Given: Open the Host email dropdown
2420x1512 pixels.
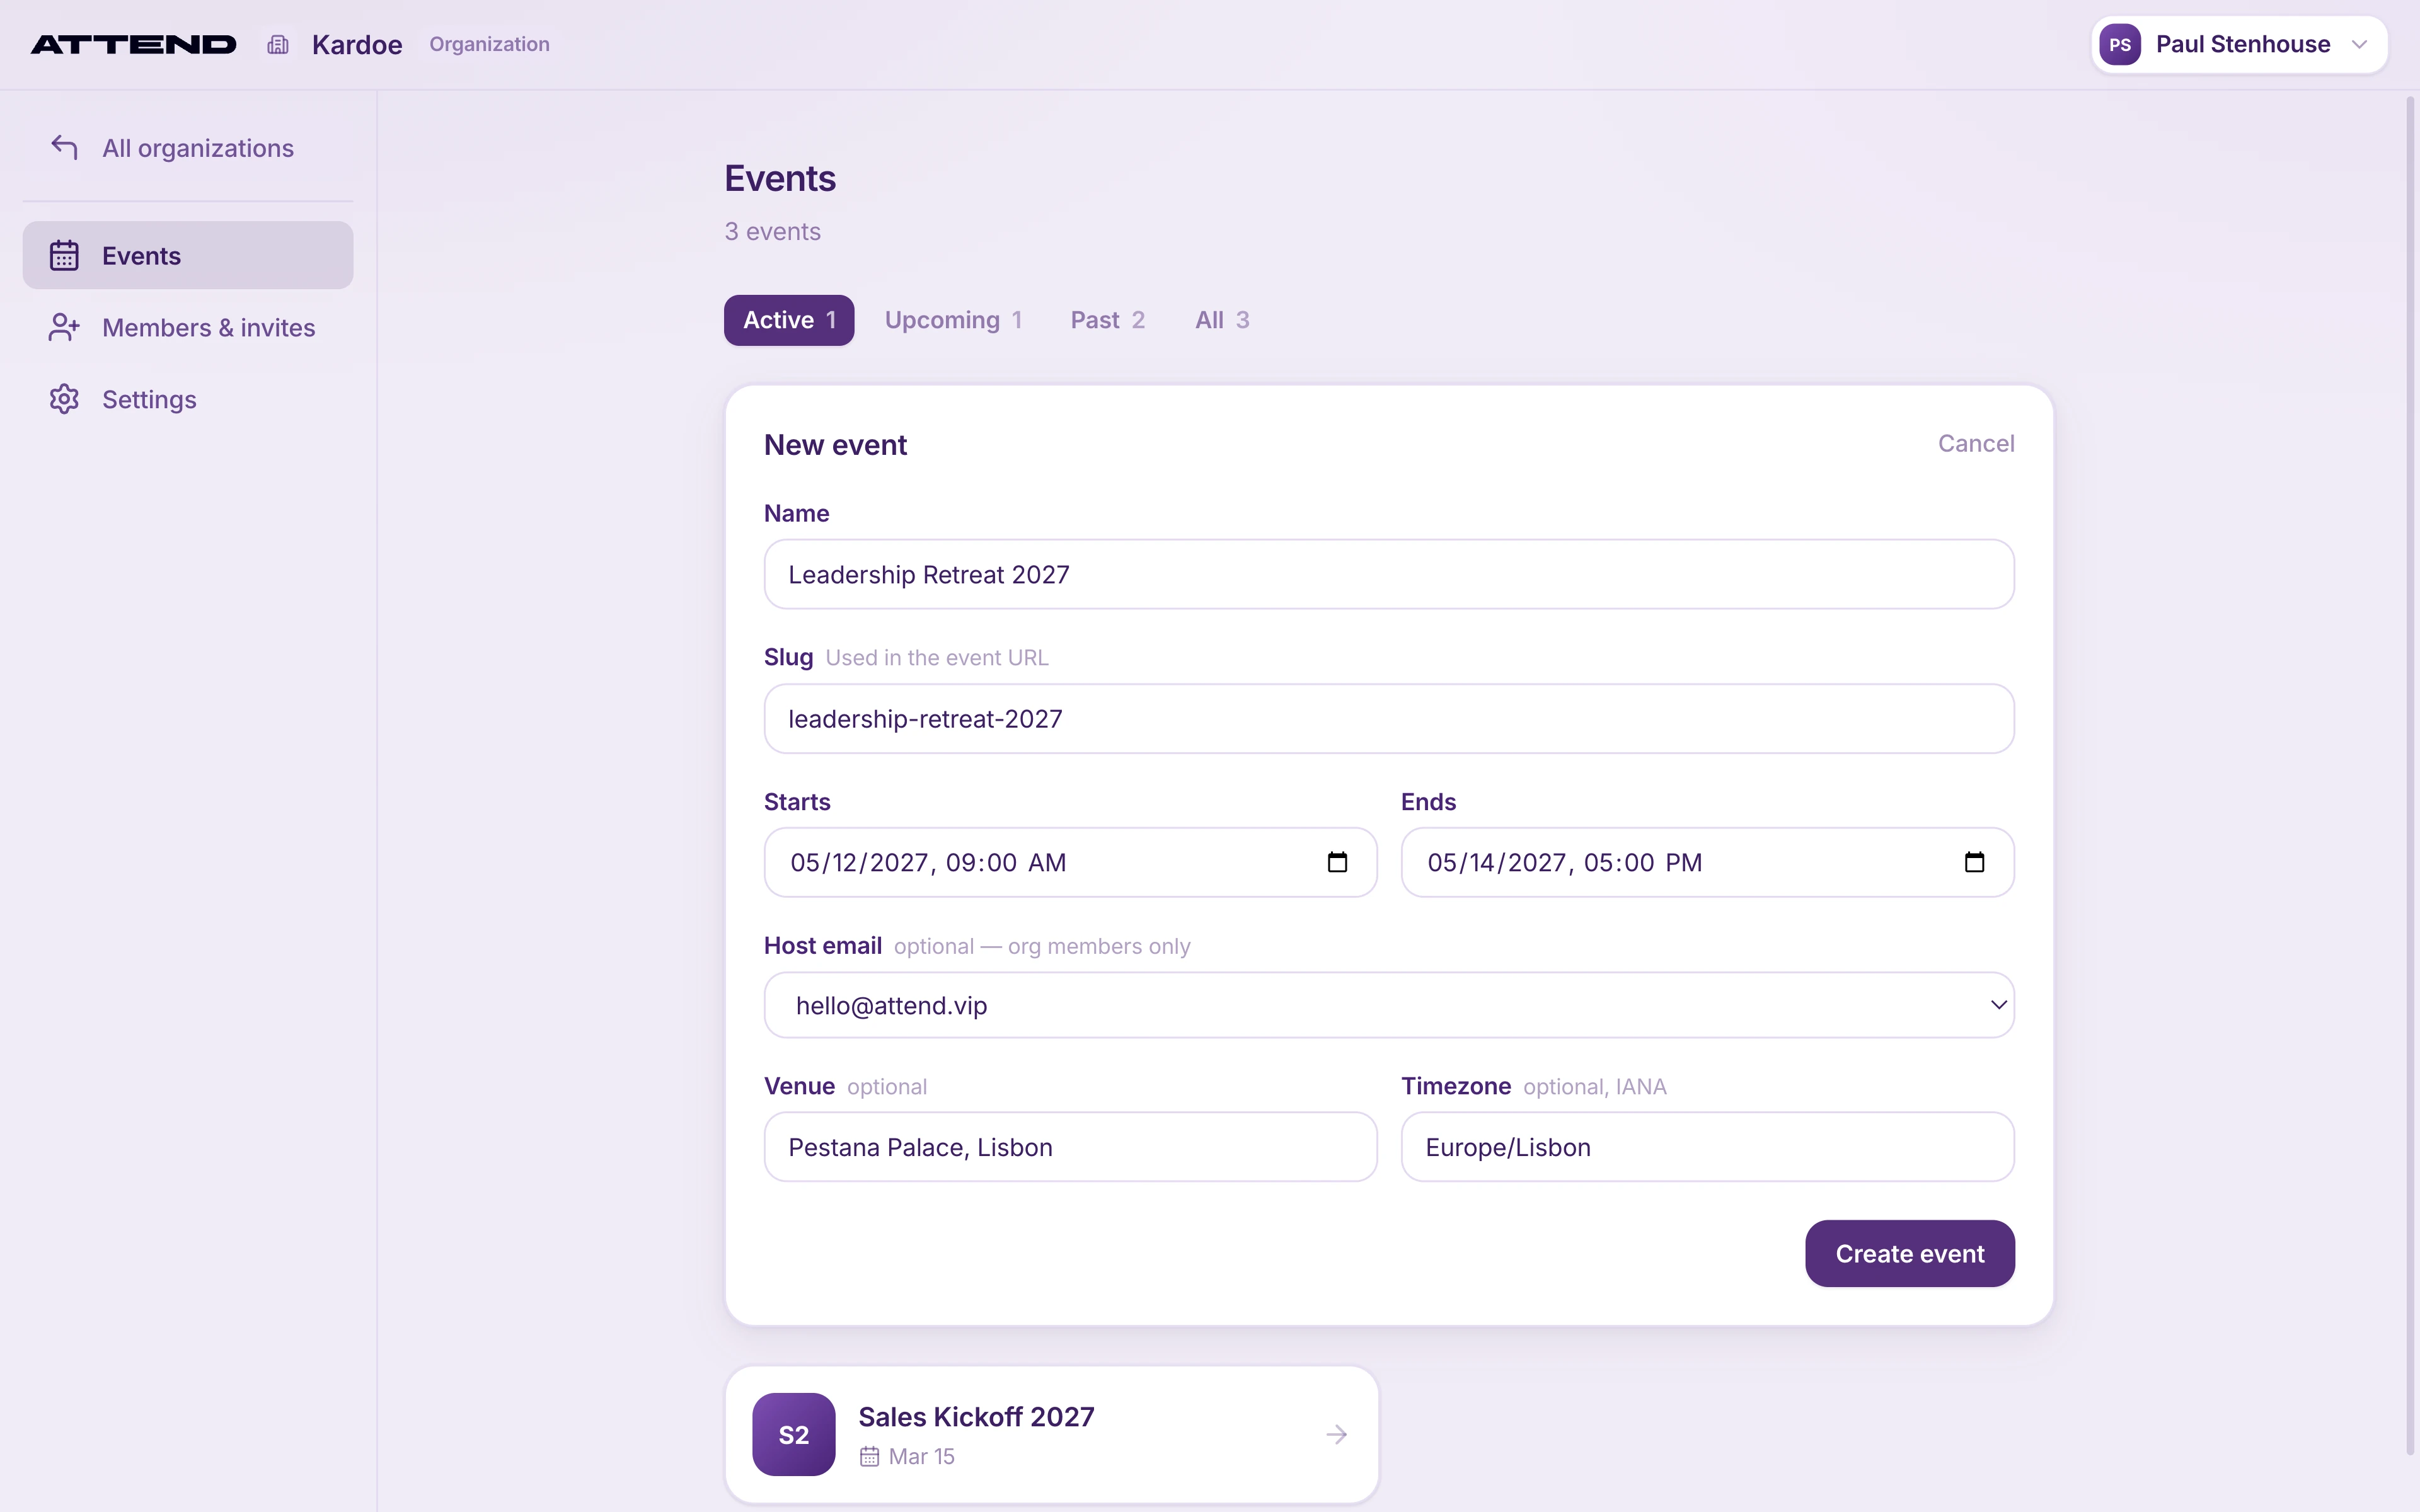Looking at the screenshot, I should point(1389,1005).
